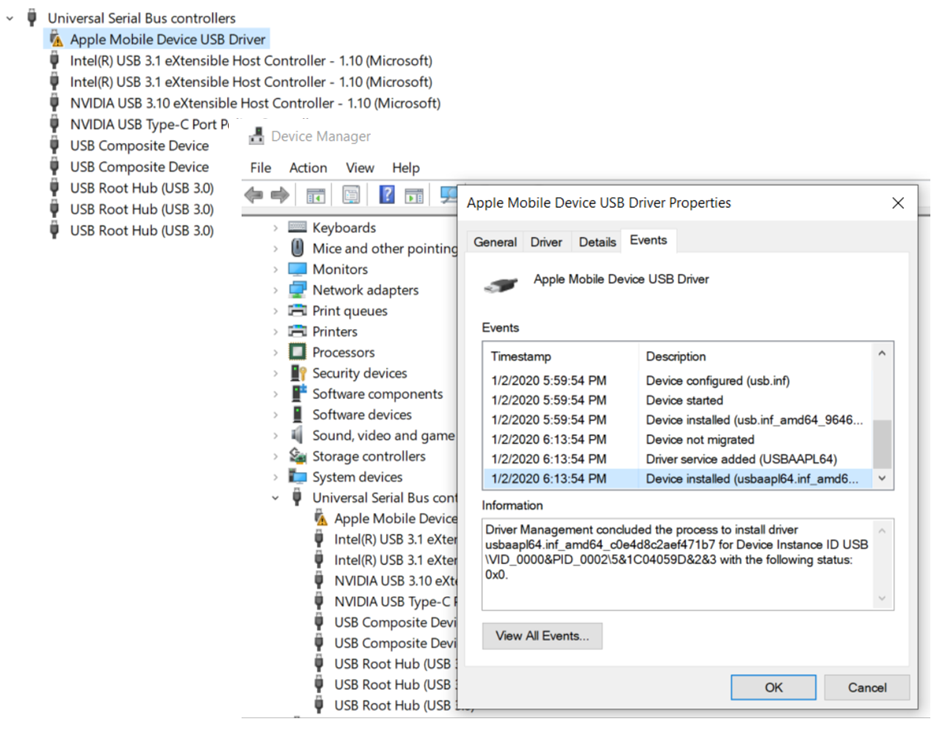
Task: Click the Events list scrollbar thumb
Action: (x=882, y=443)
